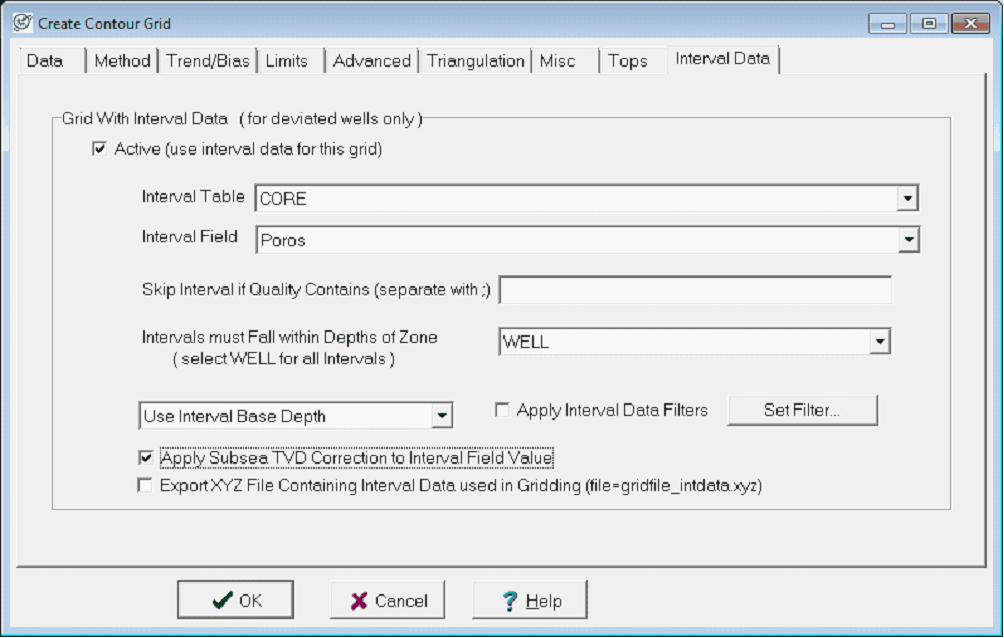1004x638 pixels.
Task: Open Help with question mark button
Action: (x=530, y=600)
